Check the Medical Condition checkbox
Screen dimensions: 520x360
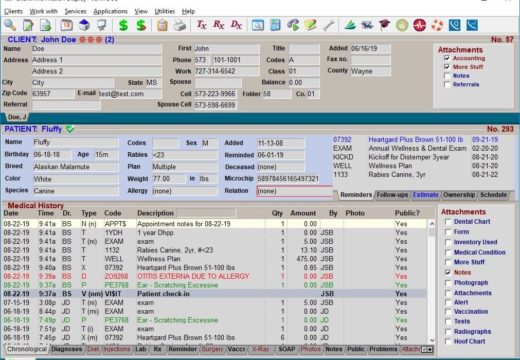448,252
